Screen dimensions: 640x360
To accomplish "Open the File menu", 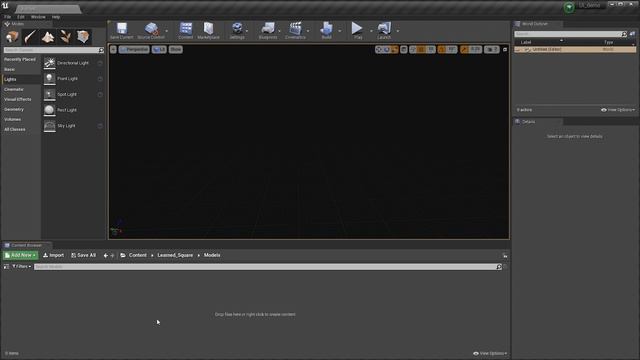I will click(7, 17).
